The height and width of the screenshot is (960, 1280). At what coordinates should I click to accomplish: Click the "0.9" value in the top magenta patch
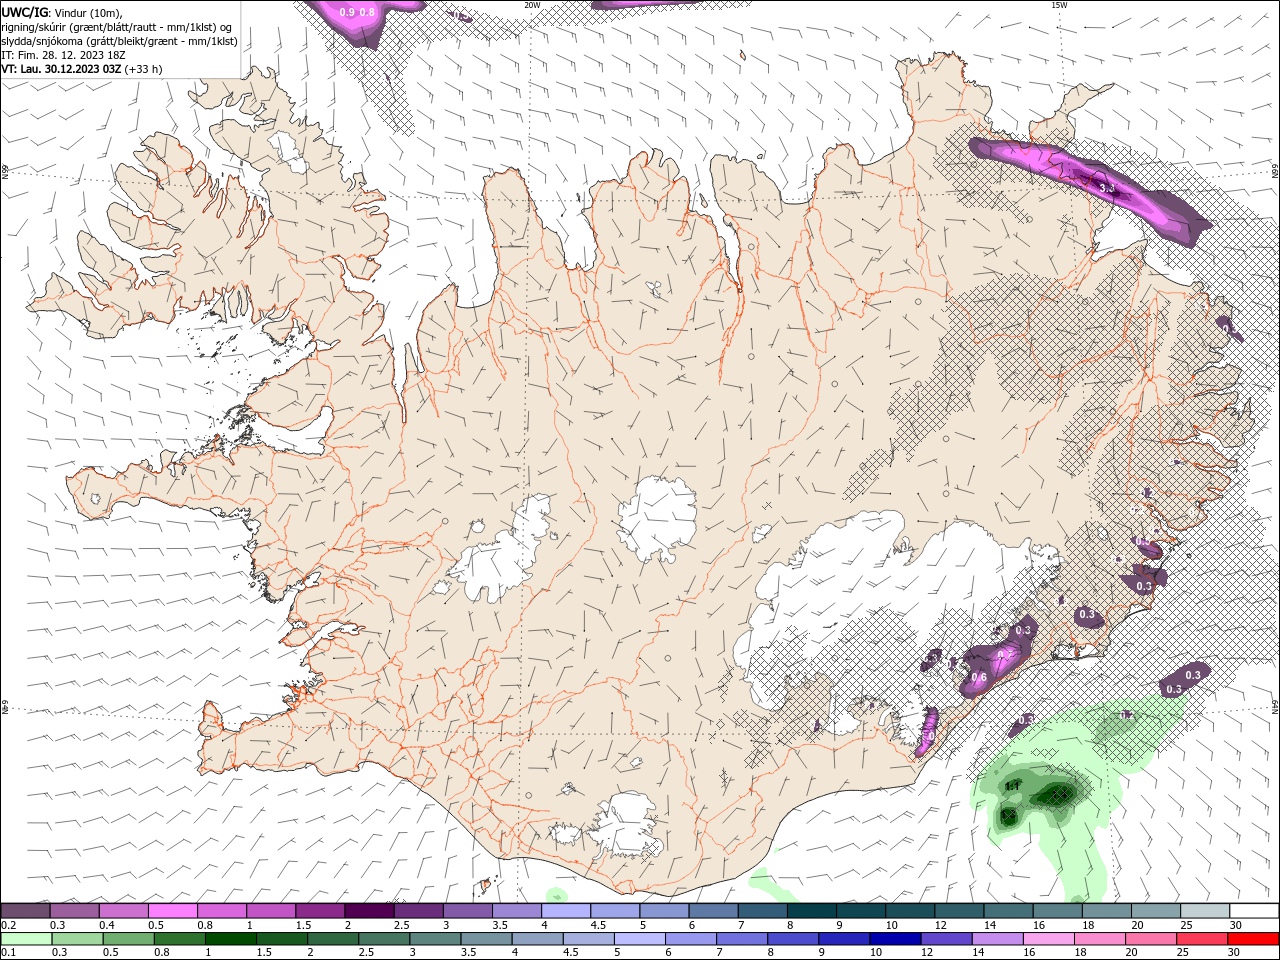click(347, 12)
